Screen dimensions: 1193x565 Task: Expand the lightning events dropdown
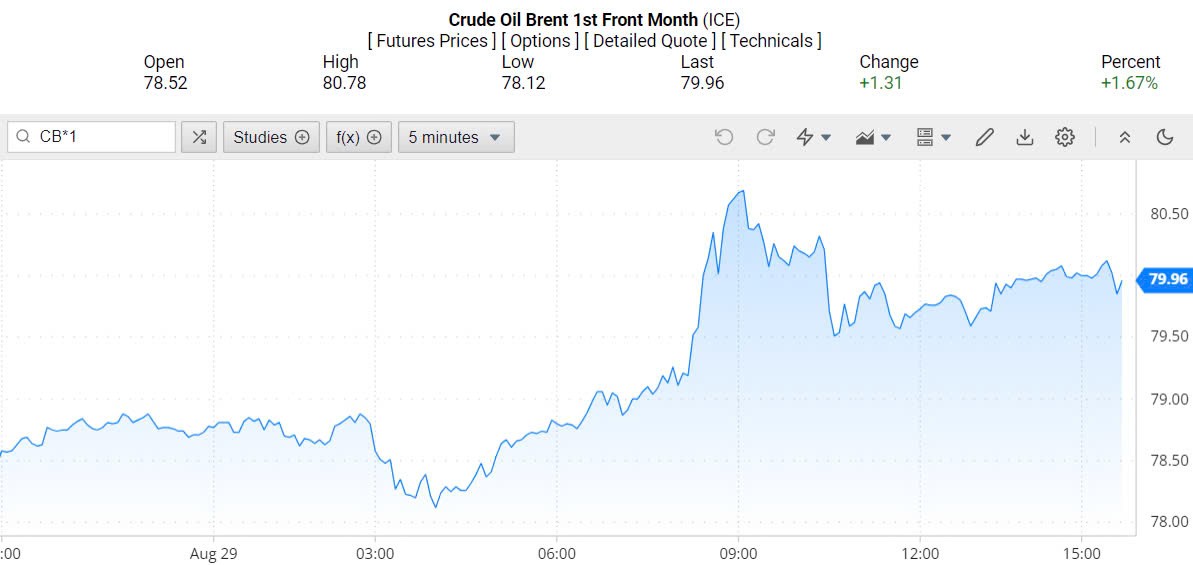(x=813, y=137)
